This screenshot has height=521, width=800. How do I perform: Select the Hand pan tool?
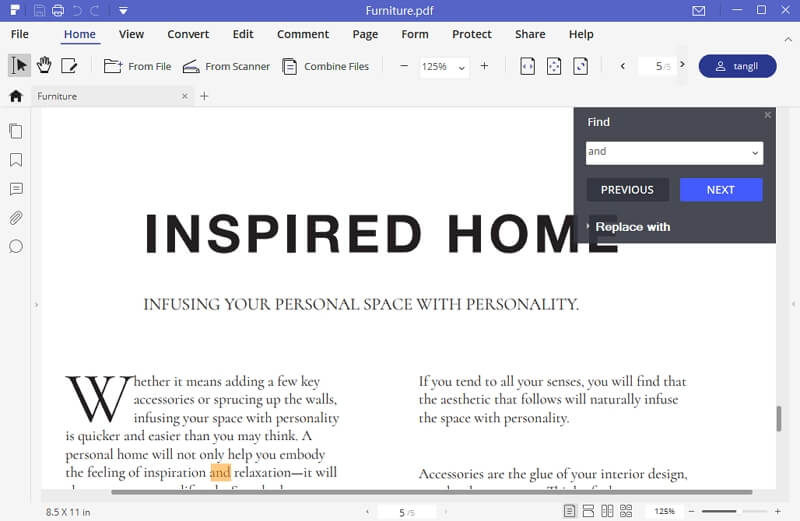pos(44,66)
